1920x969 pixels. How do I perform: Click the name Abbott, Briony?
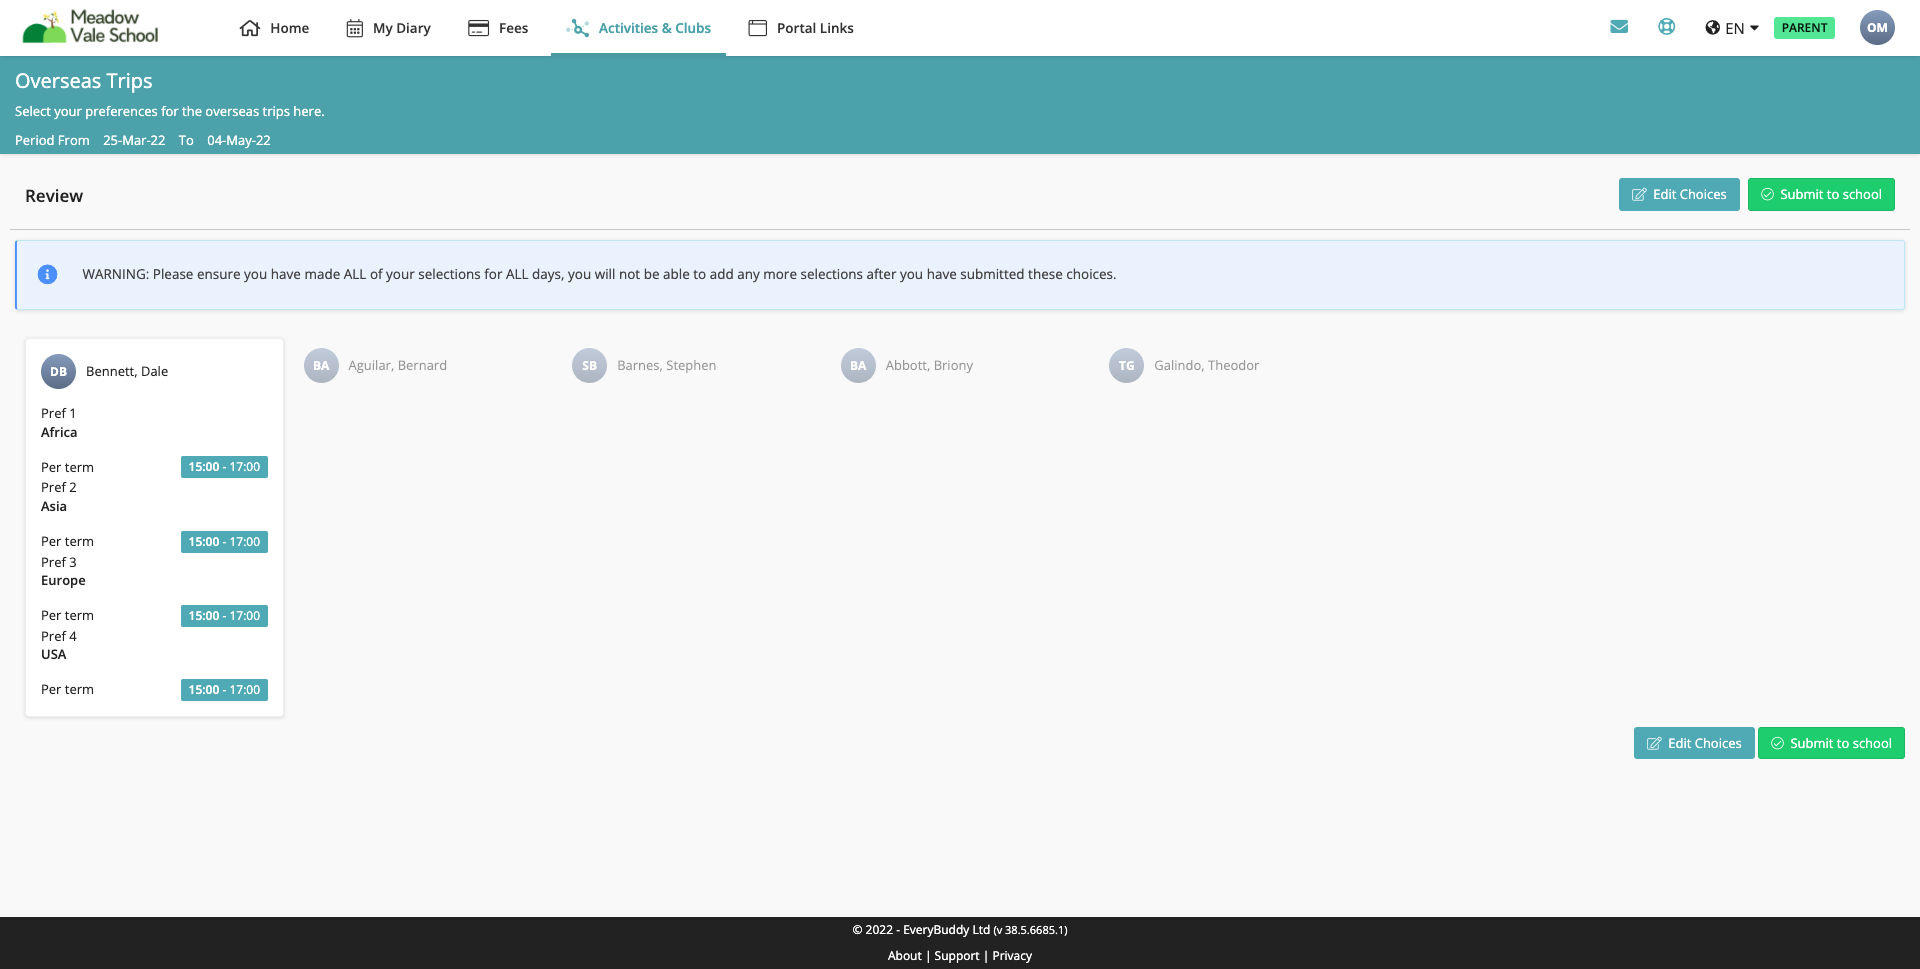[929, 365]
